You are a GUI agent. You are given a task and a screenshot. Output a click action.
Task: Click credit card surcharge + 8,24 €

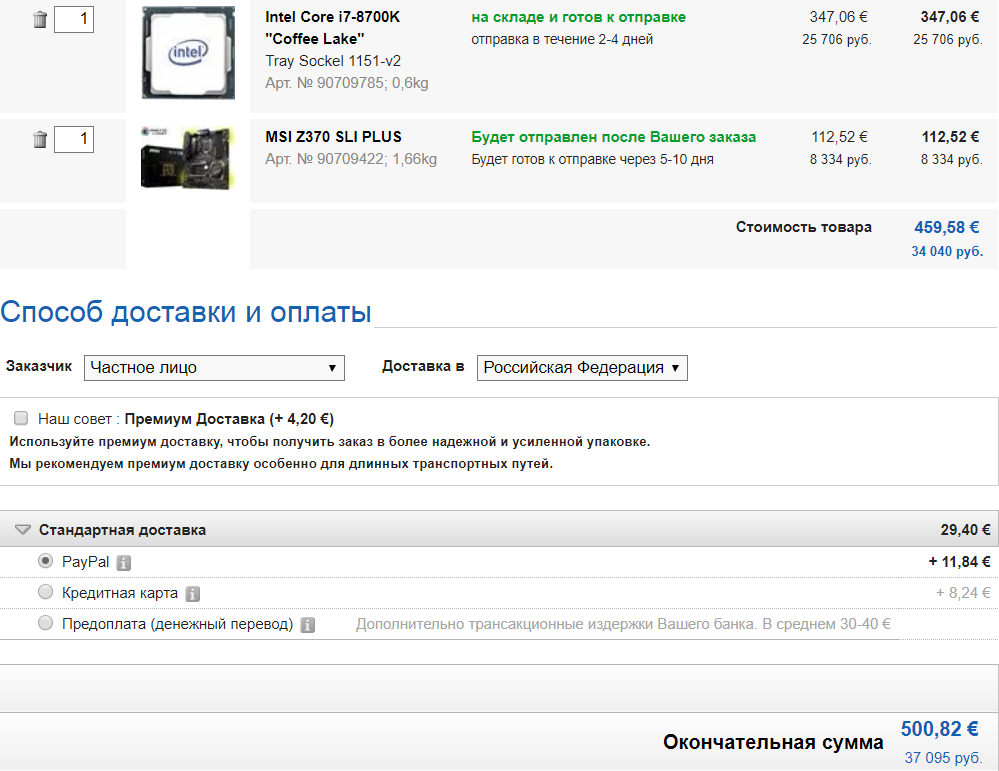tap(963, 593)
